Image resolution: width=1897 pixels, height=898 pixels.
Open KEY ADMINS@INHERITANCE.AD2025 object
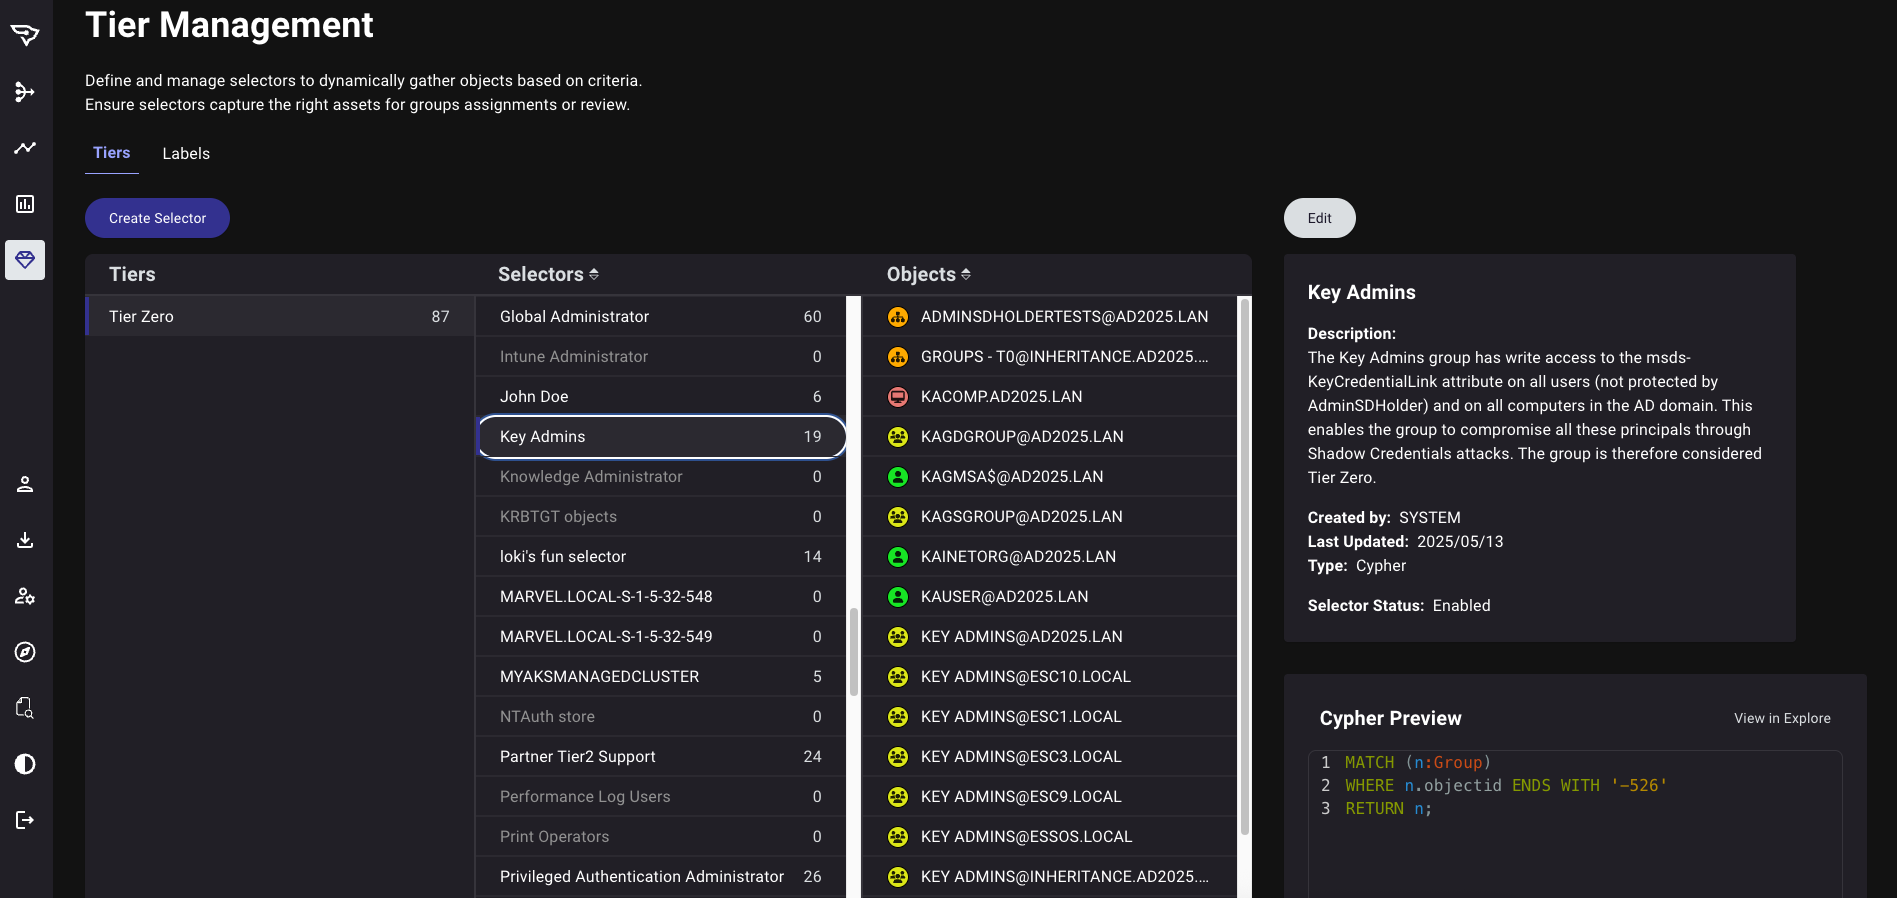(1049, 876)
